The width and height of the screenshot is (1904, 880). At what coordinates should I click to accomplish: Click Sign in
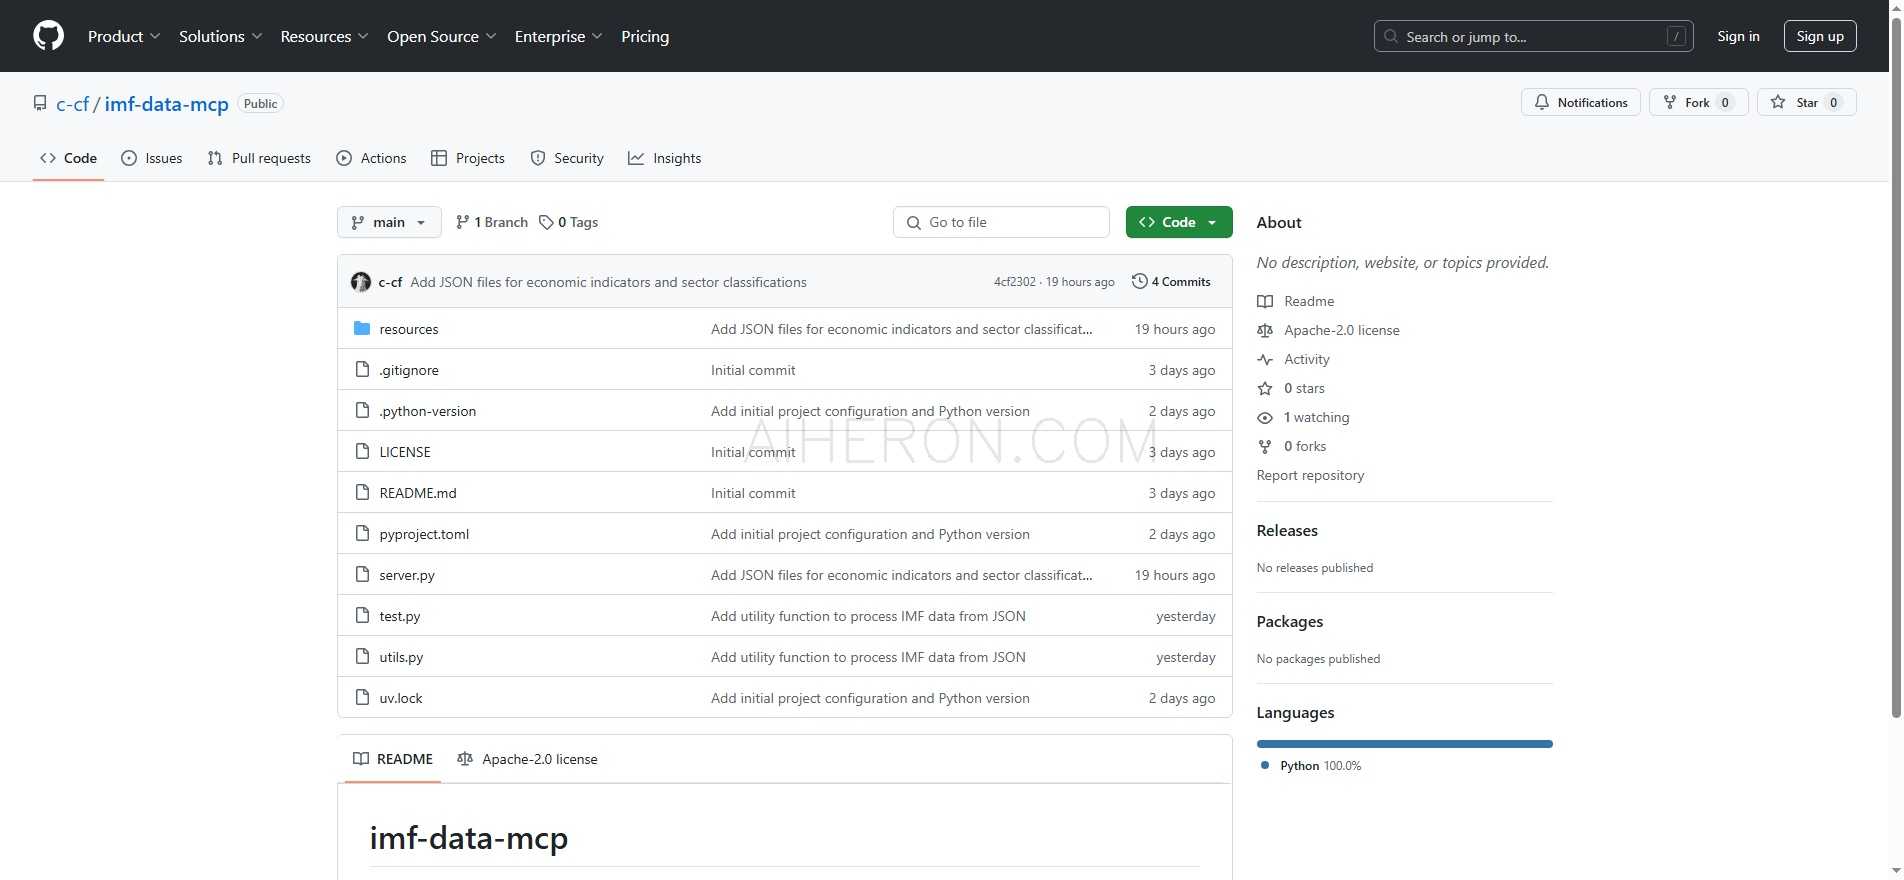coord(1738,36)
